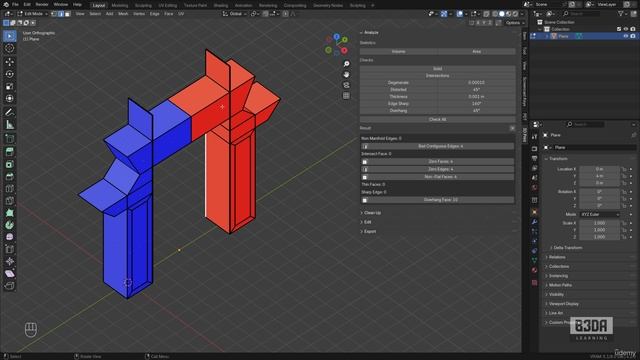Switch to the UV Editing workspace tab

point(168,5)
